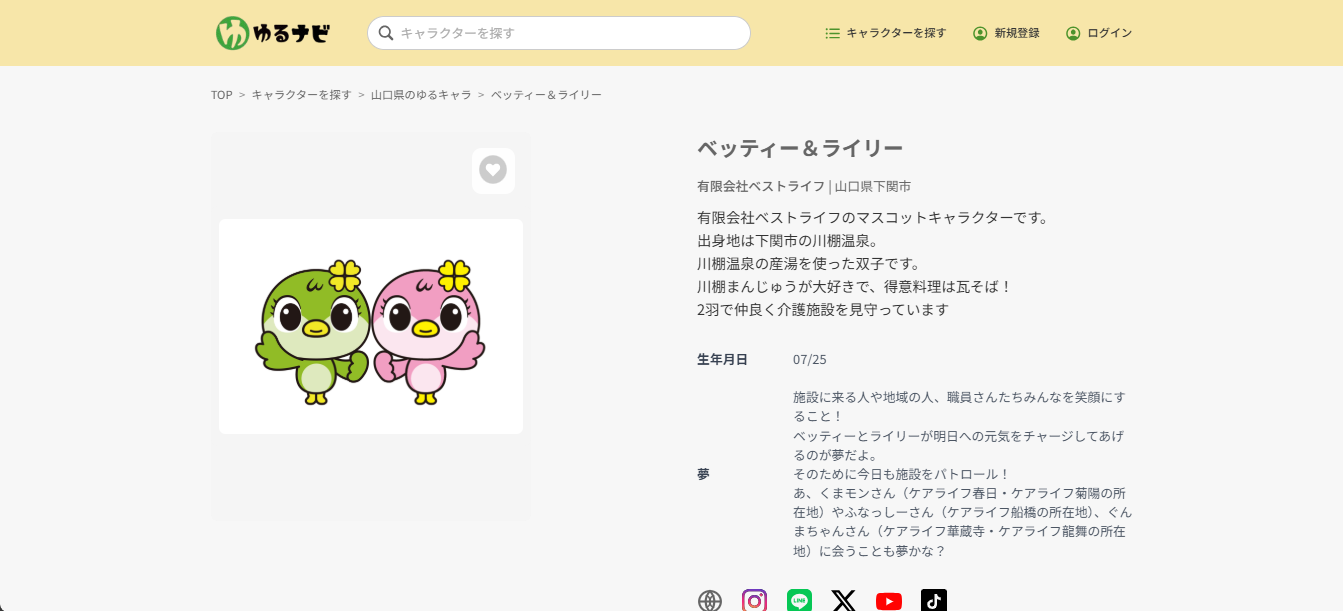Click the ベッティー＆ライリー breadcrumb item
The height and width of the screenshot is (611, 1343).
(546, 95)
